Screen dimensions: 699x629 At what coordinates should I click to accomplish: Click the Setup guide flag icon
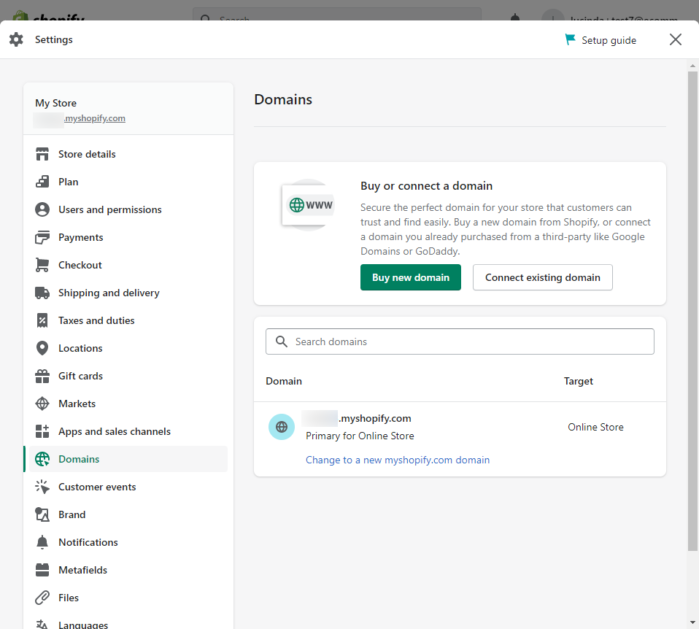point(570,40)
